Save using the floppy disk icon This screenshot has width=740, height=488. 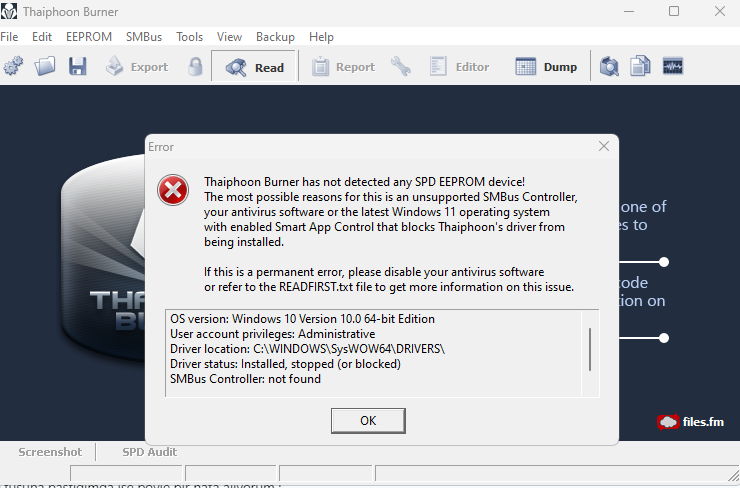pyautogui.click(x=77, y=67)
